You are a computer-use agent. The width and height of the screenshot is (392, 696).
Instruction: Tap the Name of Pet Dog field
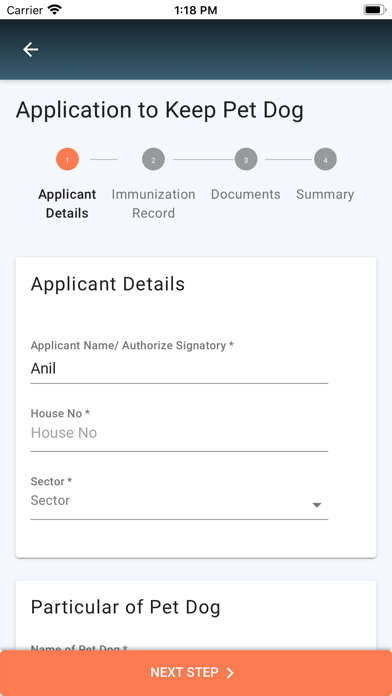pos(179,649)
